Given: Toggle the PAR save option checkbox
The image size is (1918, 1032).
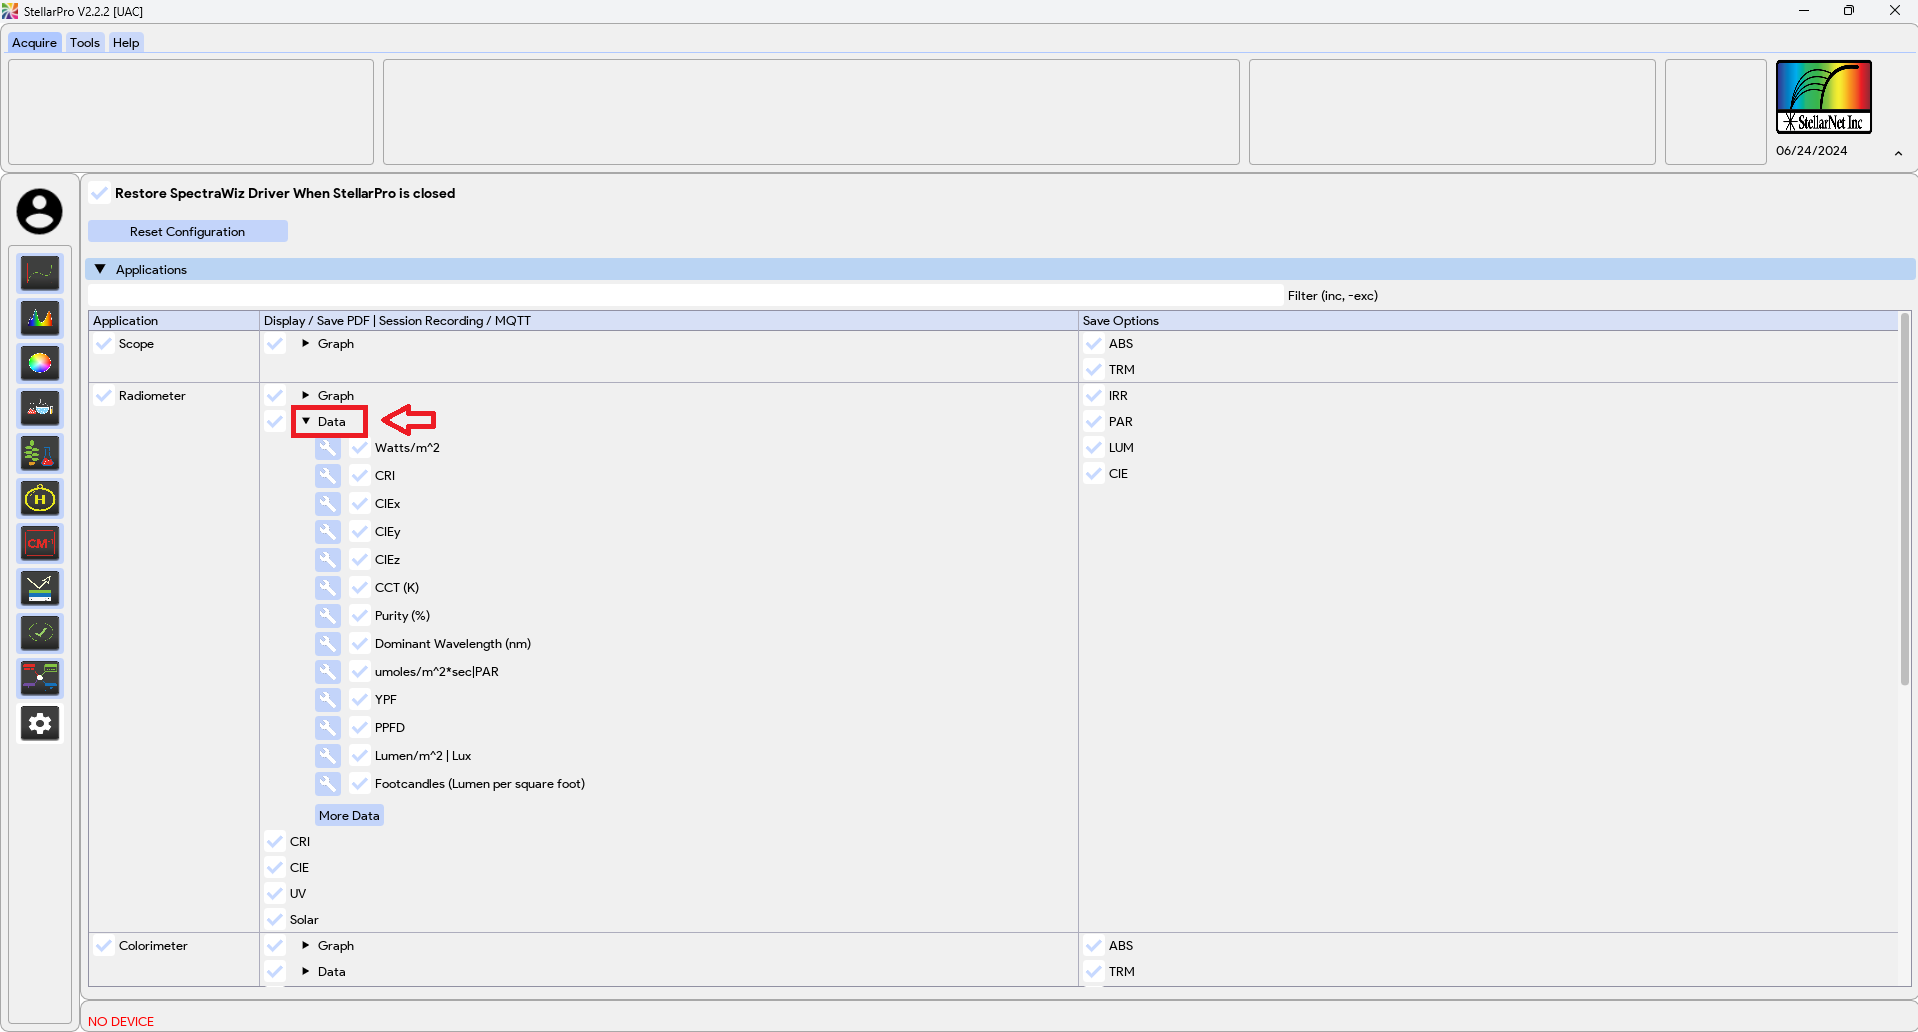Looking at the screenshot, I should [1094, 422].
